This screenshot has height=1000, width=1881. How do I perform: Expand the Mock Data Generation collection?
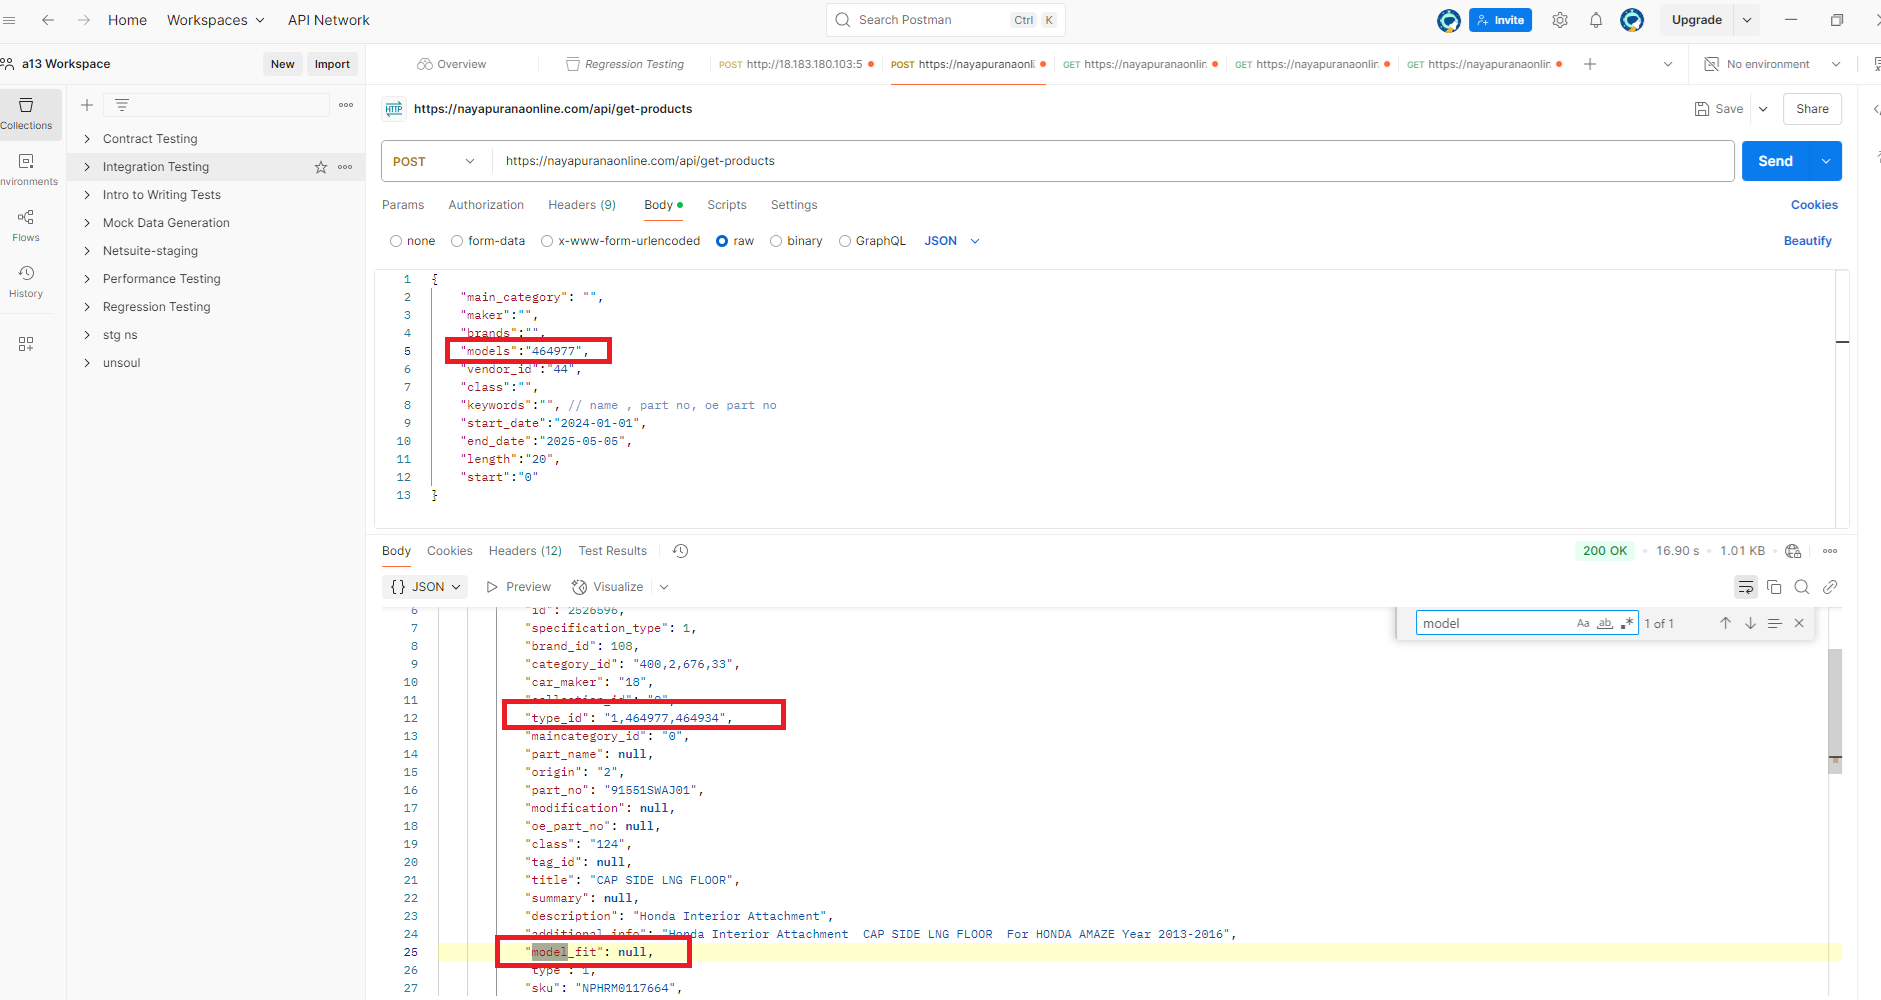point(87,223)
